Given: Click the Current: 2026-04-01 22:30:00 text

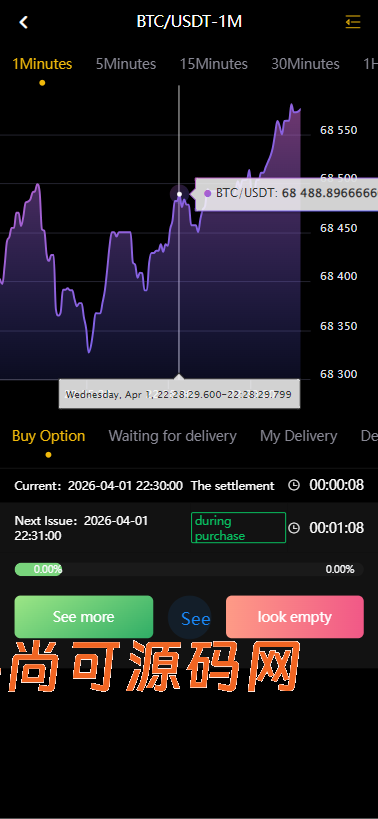Looking at the screenshot, I should point(99,486).
